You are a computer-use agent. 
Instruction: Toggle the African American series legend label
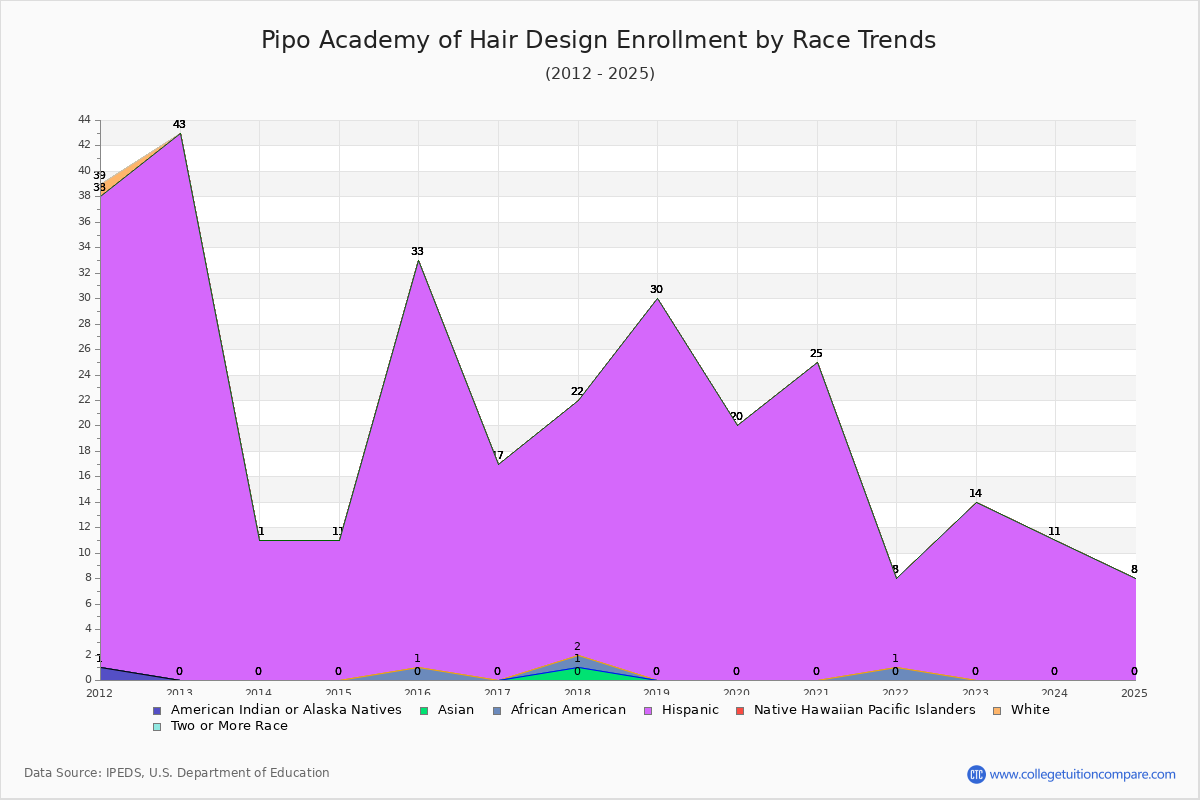coord(568,710)
